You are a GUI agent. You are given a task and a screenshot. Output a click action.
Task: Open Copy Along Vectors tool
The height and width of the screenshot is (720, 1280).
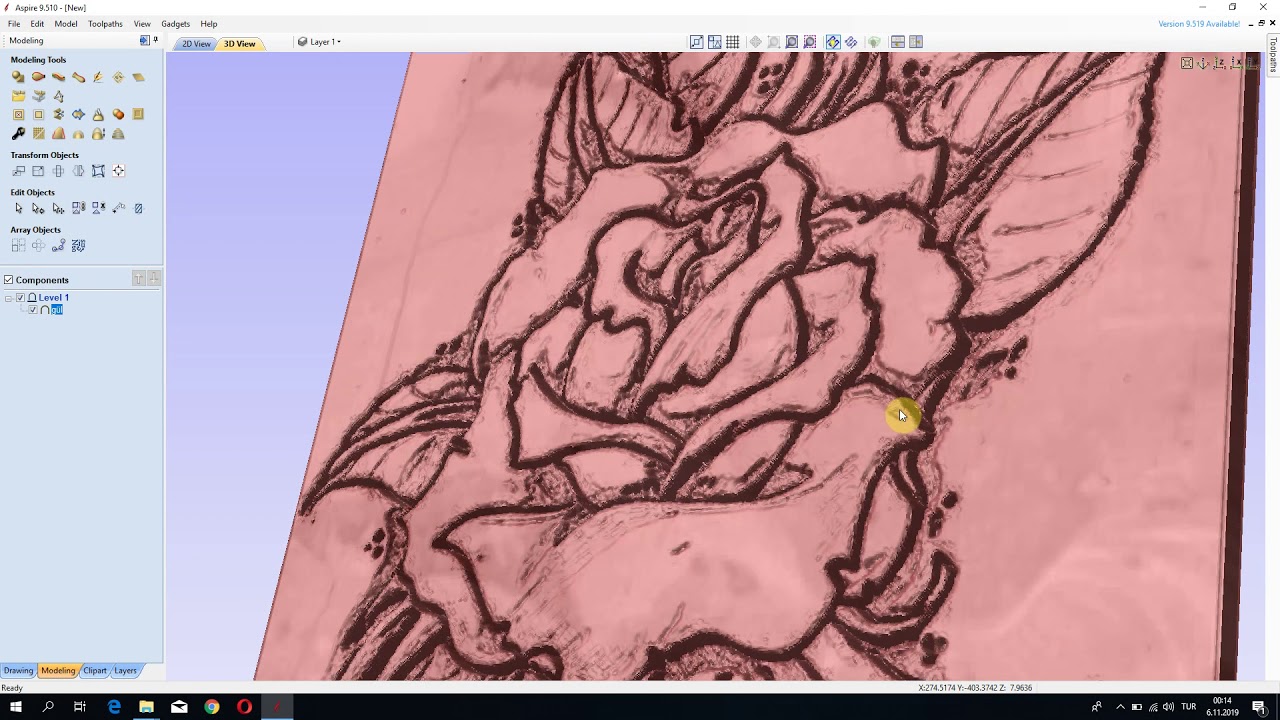pos(58,245)
